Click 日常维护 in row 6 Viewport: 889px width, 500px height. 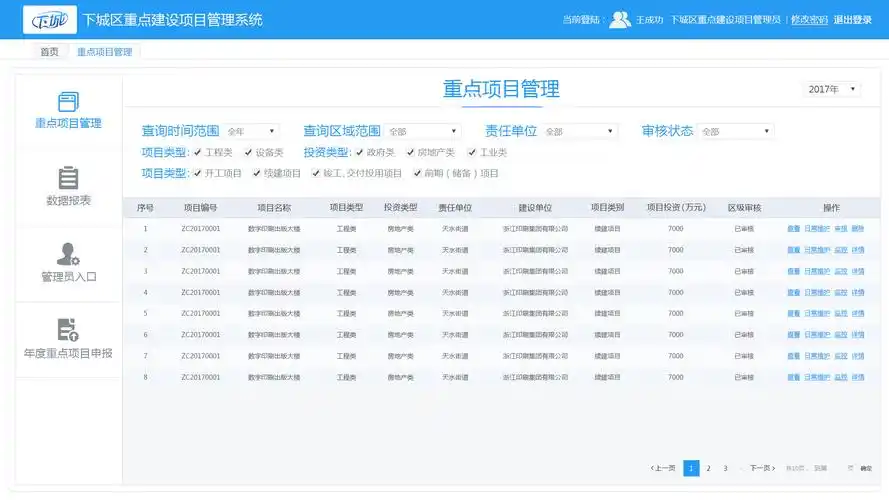[x=816, y=335]
